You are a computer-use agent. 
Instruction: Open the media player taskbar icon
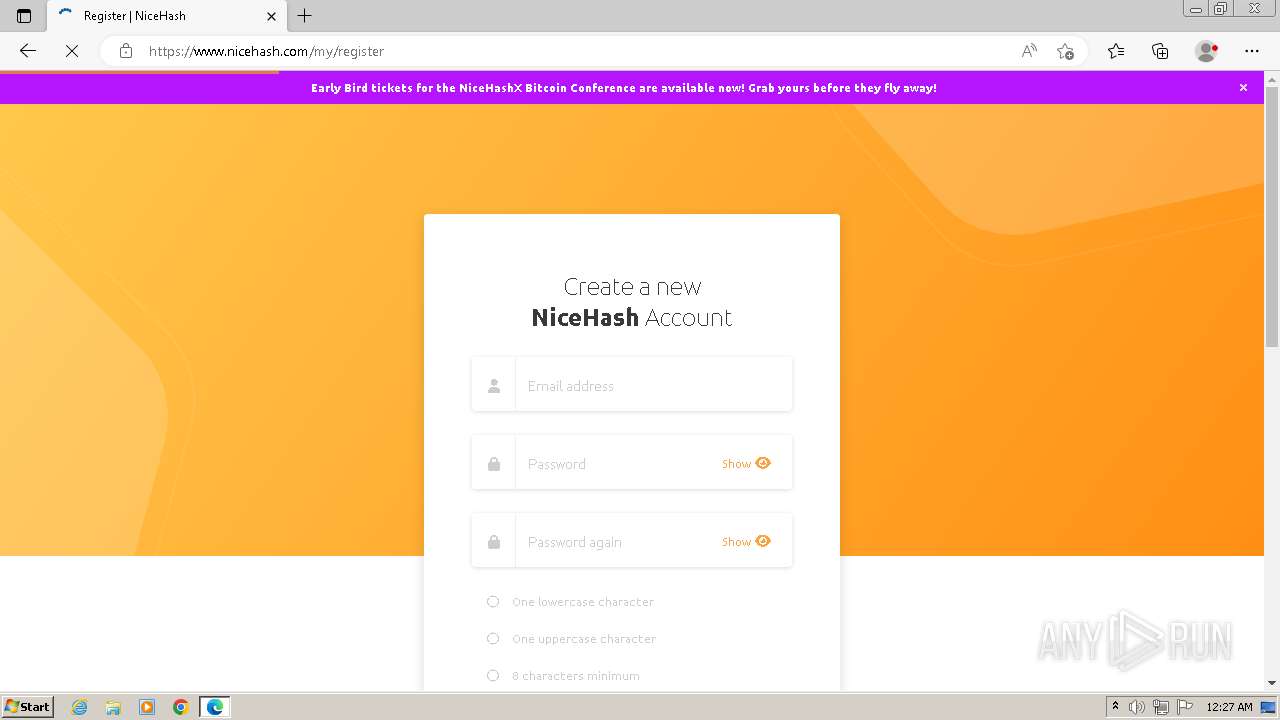coord(147,707)
